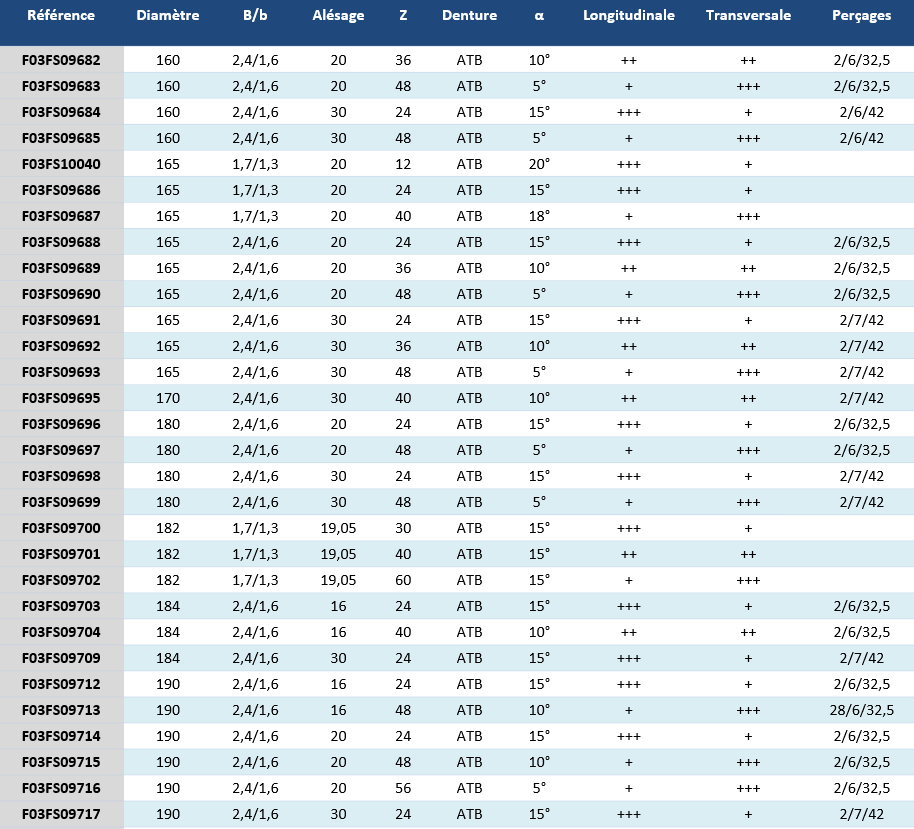Viewport: 914px width, 829px height.
Task: Select reference F03FS09685
Action: coord(61,138)
